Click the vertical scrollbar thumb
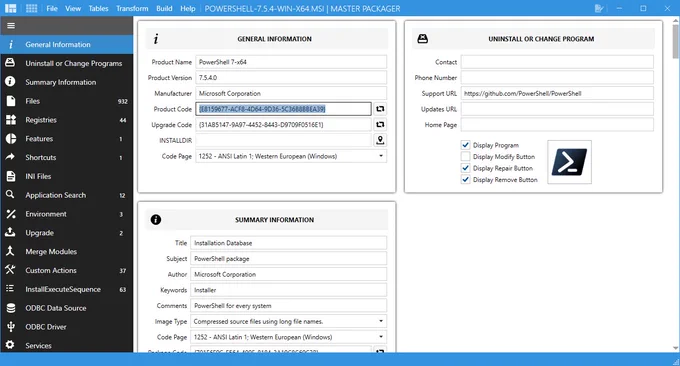680x366 pixels. pyautogui.click(x=676, y=41)
